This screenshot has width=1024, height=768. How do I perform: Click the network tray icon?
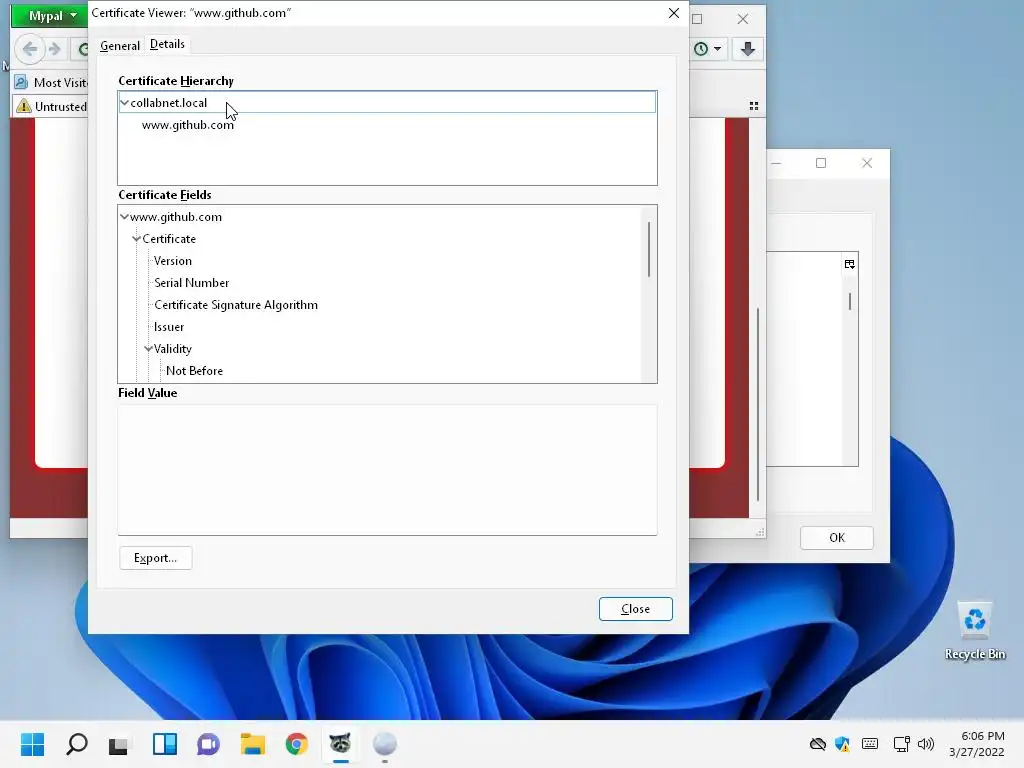(901, 744)
